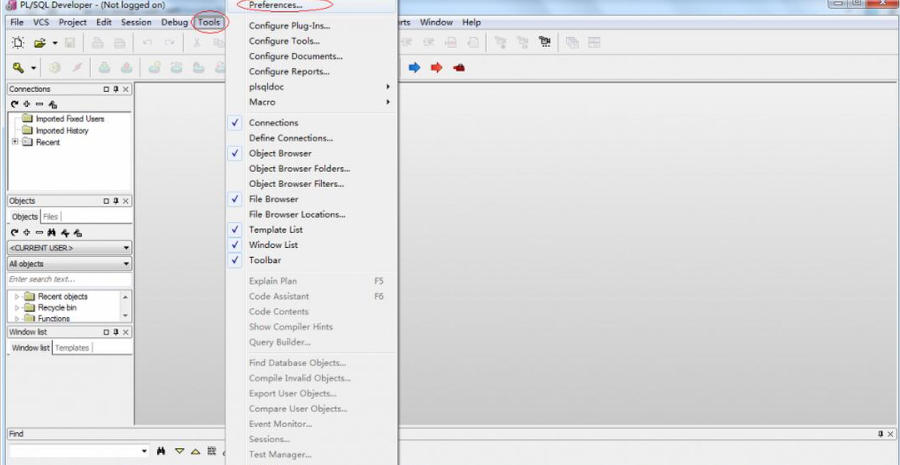The width and height of the screenshot is (900, 465).
Task: Click the yellow key Log on icon
Action: (18, 68)
